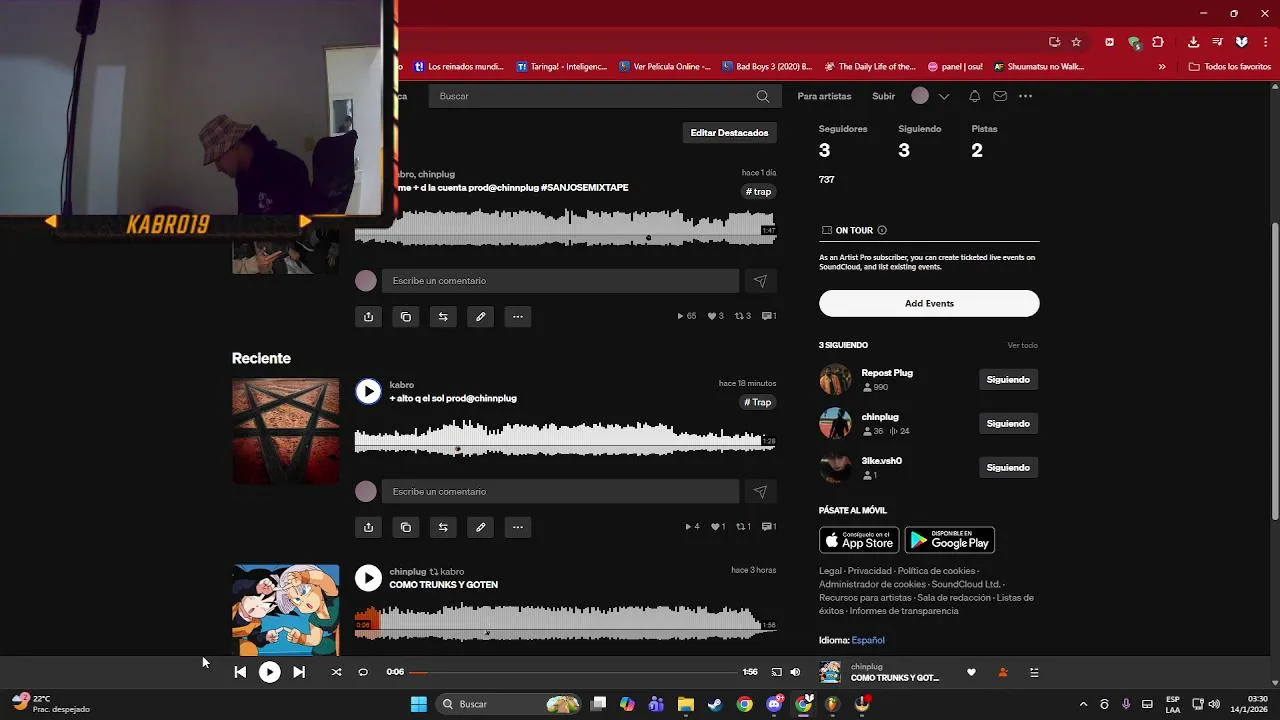Image resolution: width=1280 pixels, height=720 pixels.
Task: Click comment field under '+ alto q el sol'
Action: tap(560, 491)
